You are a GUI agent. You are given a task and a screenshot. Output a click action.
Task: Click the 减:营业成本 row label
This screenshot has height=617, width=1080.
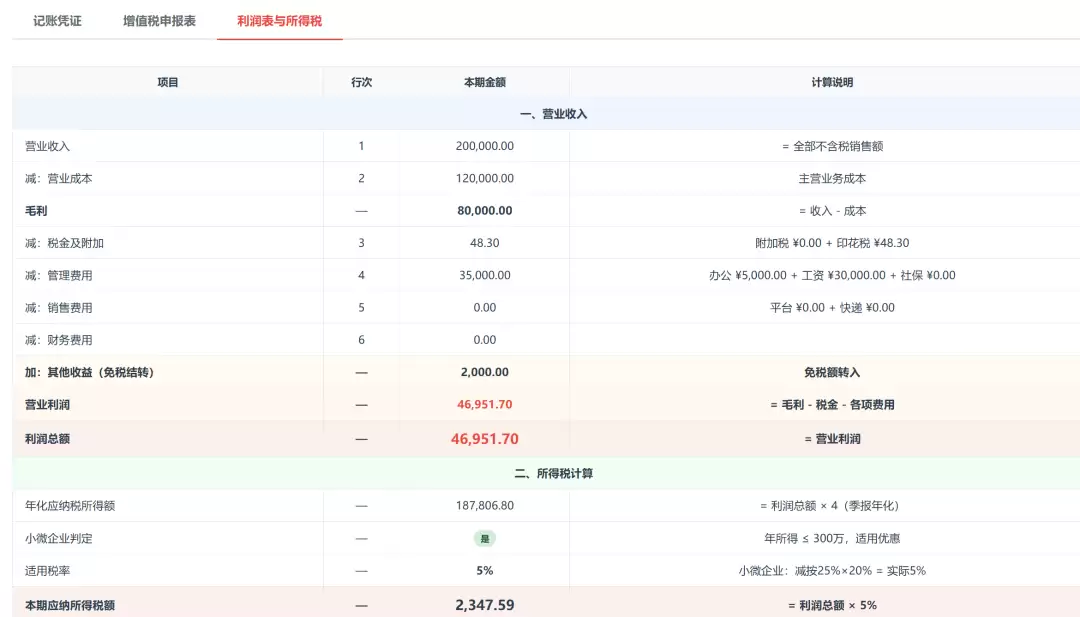click(x=59, y=178)
